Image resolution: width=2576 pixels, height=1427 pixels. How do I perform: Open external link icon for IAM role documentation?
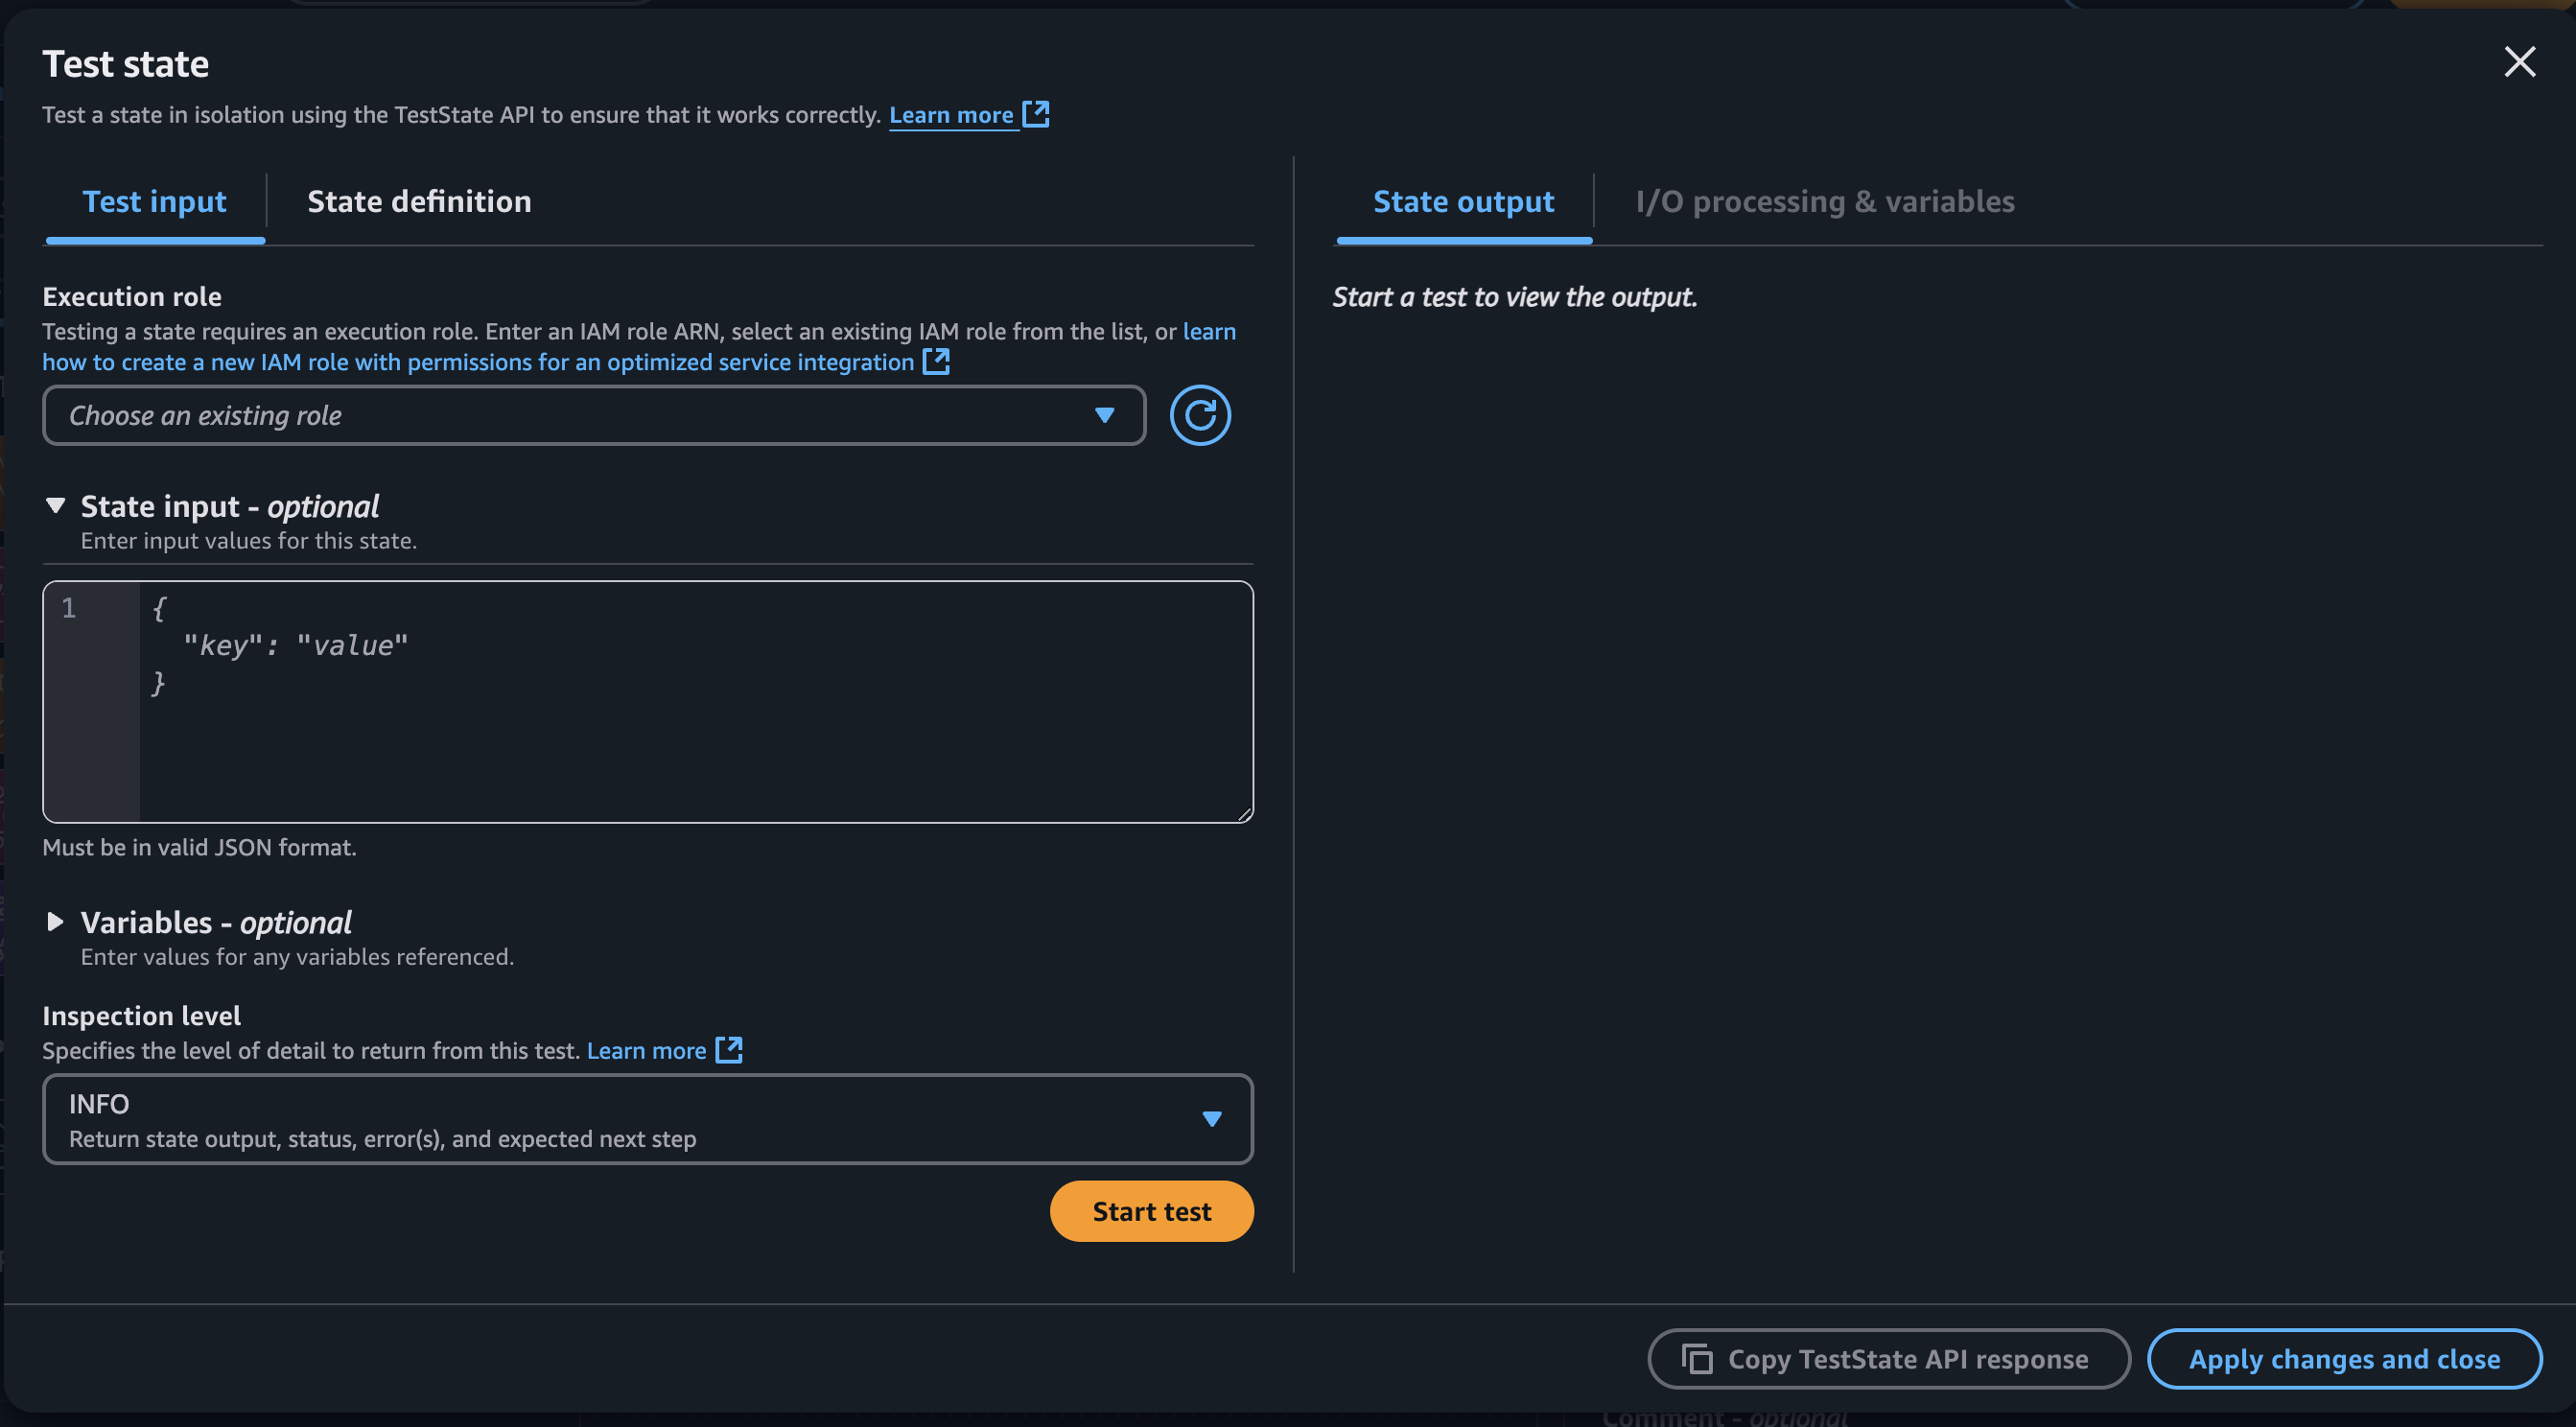(x=936, y=362)
